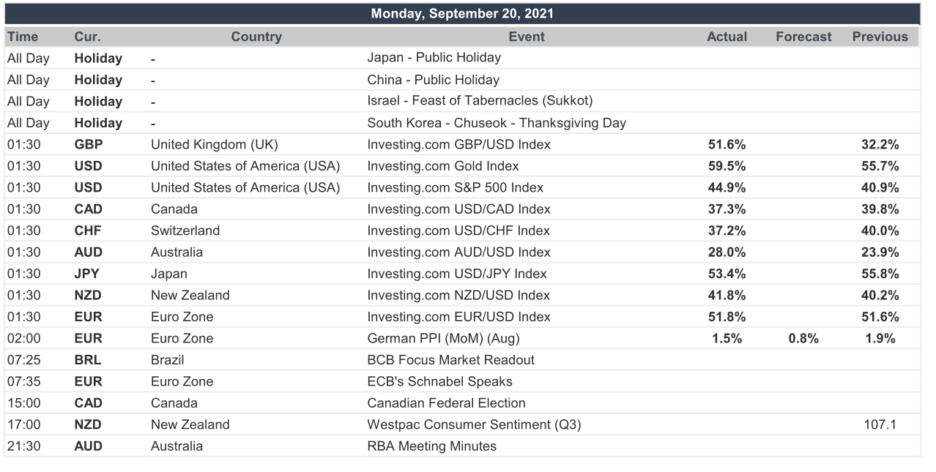Open ECB's Schnabel Speaks event

coord(440,381)
